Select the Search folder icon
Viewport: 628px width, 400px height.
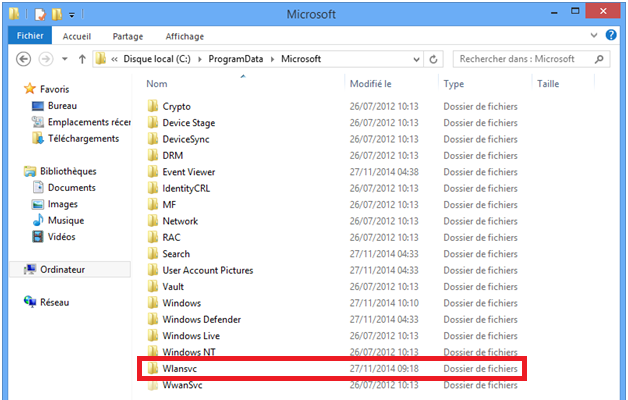tap(153, 254)
